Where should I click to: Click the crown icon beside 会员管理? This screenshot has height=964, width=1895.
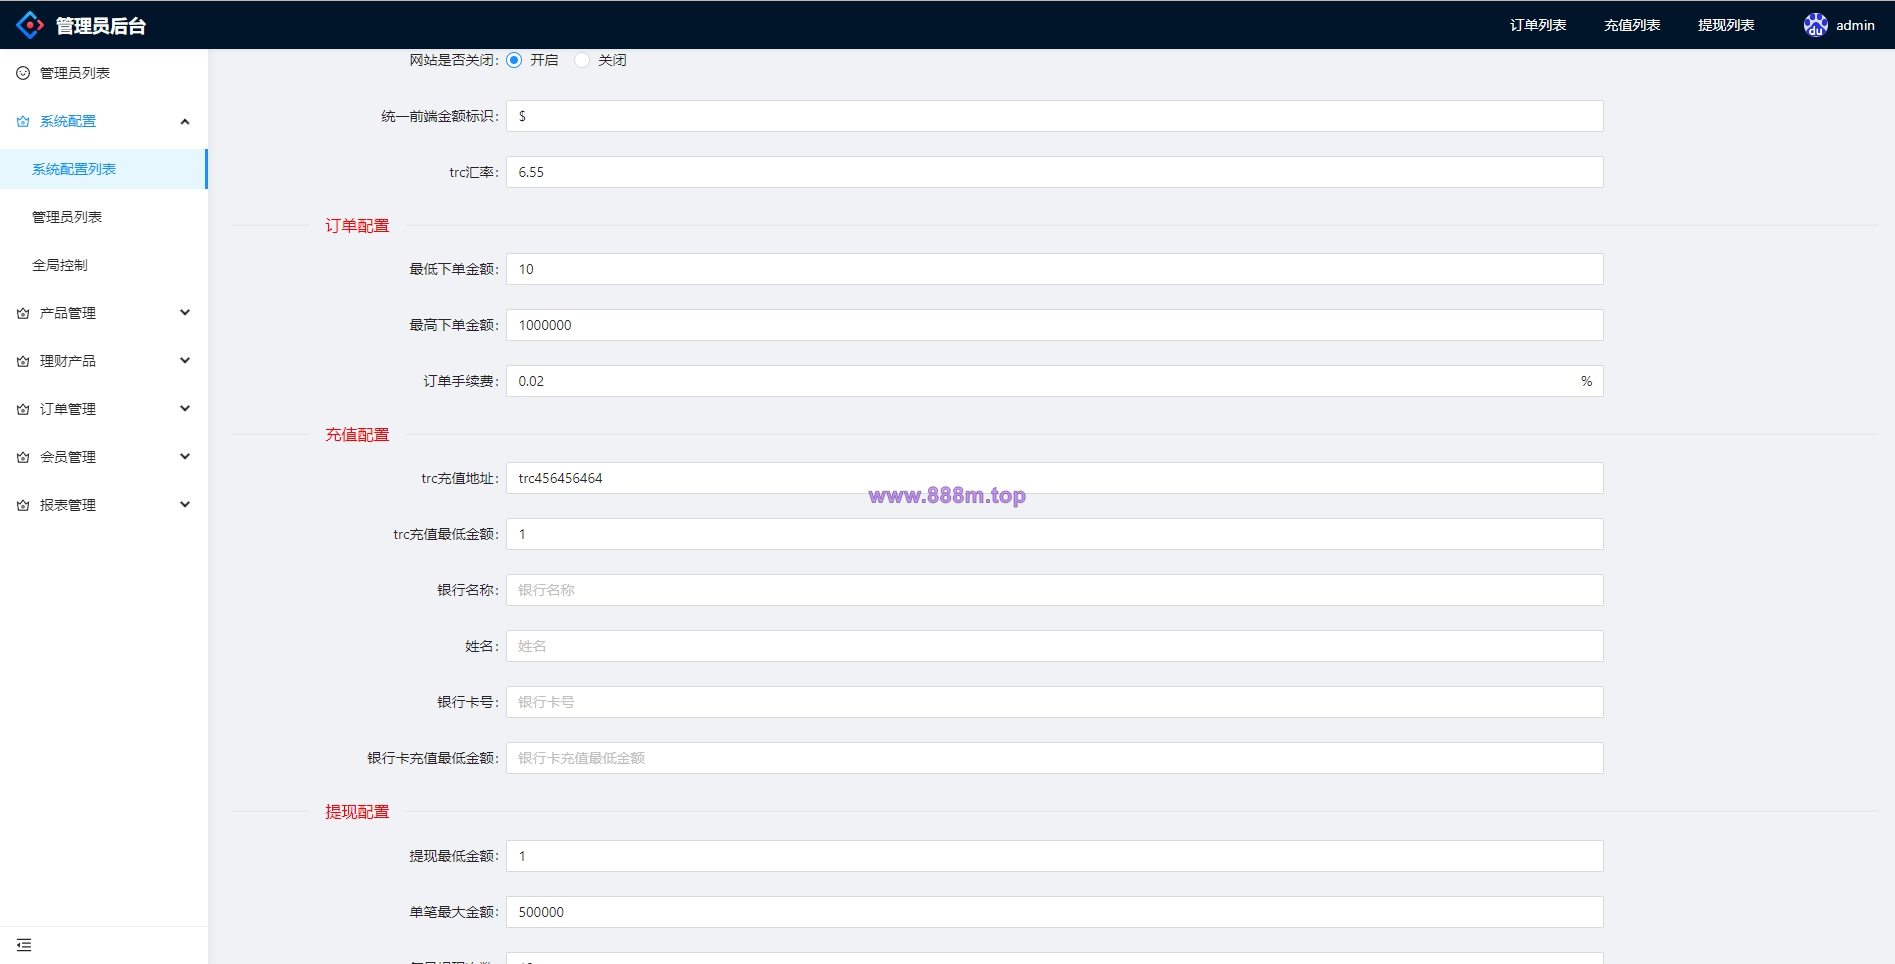point(23,457)
